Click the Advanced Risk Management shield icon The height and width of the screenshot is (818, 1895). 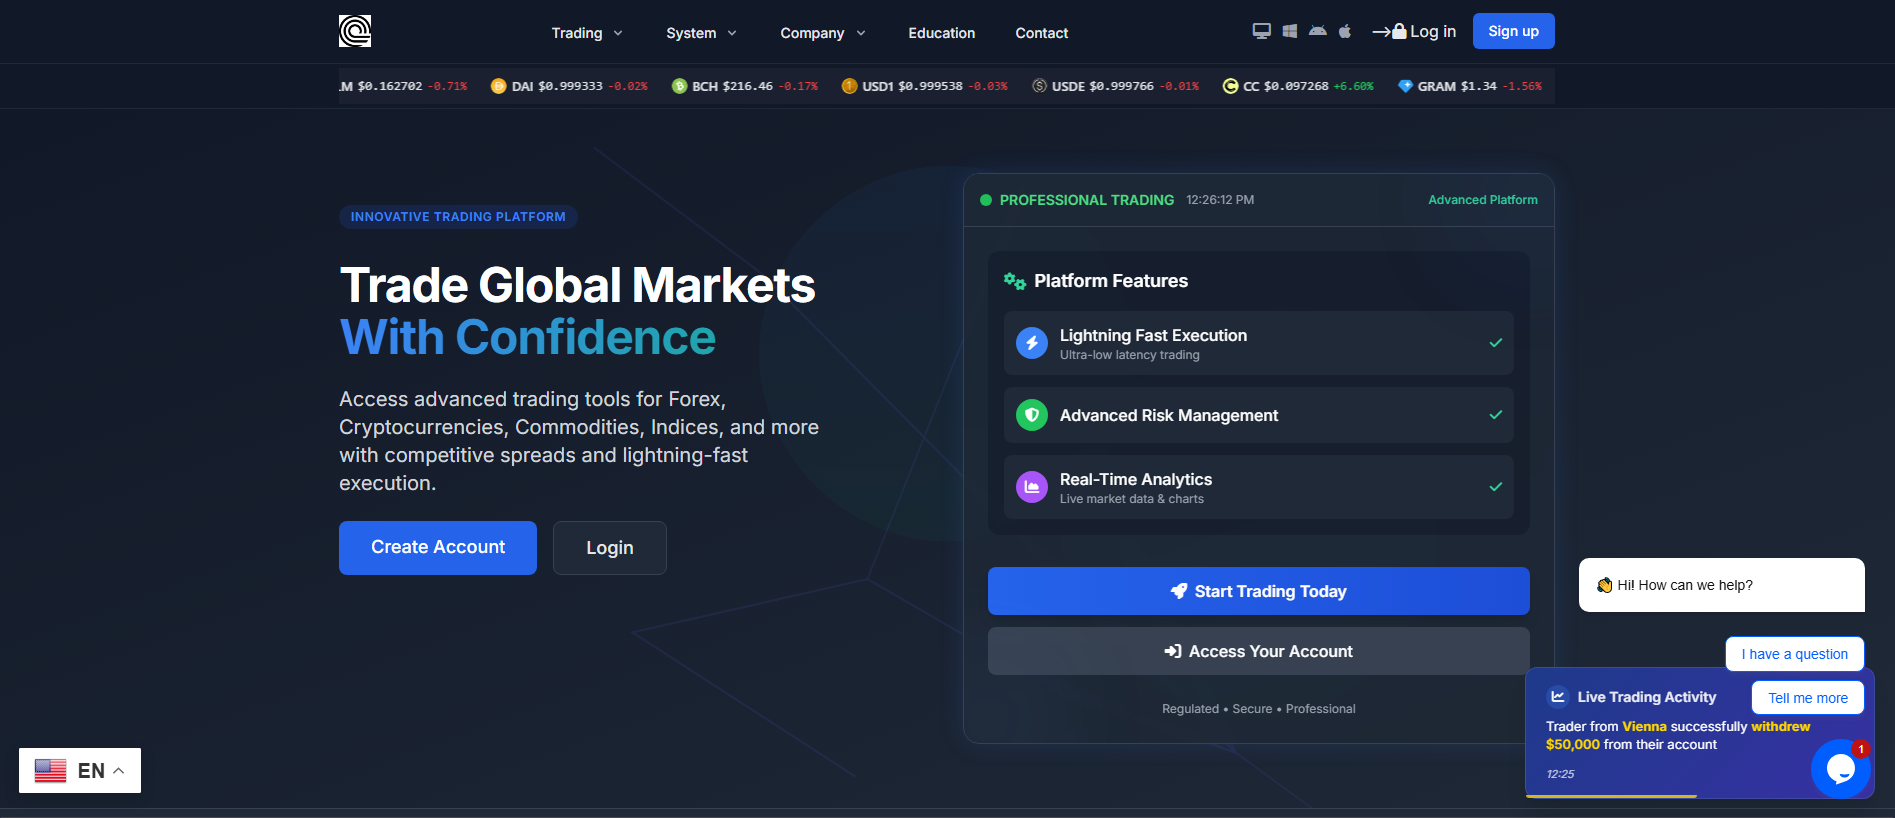pyautogui.click(x=1032, y=415)
